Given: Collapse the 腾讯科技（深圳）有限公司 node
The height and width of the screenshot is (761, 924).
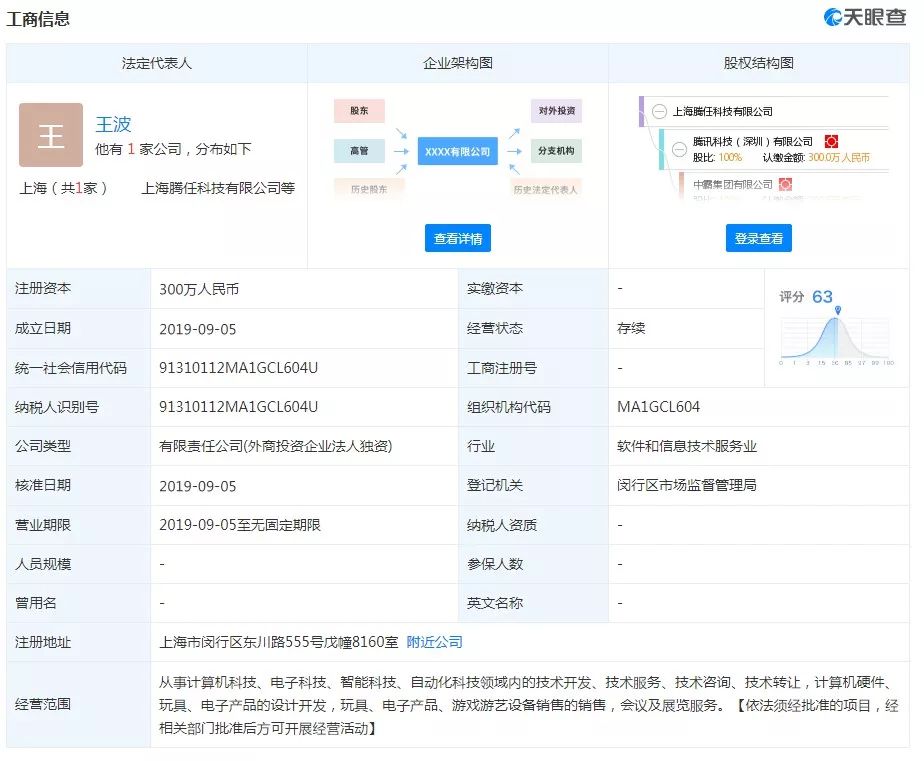Looking at the screenshot, I should tap(679, 149).
